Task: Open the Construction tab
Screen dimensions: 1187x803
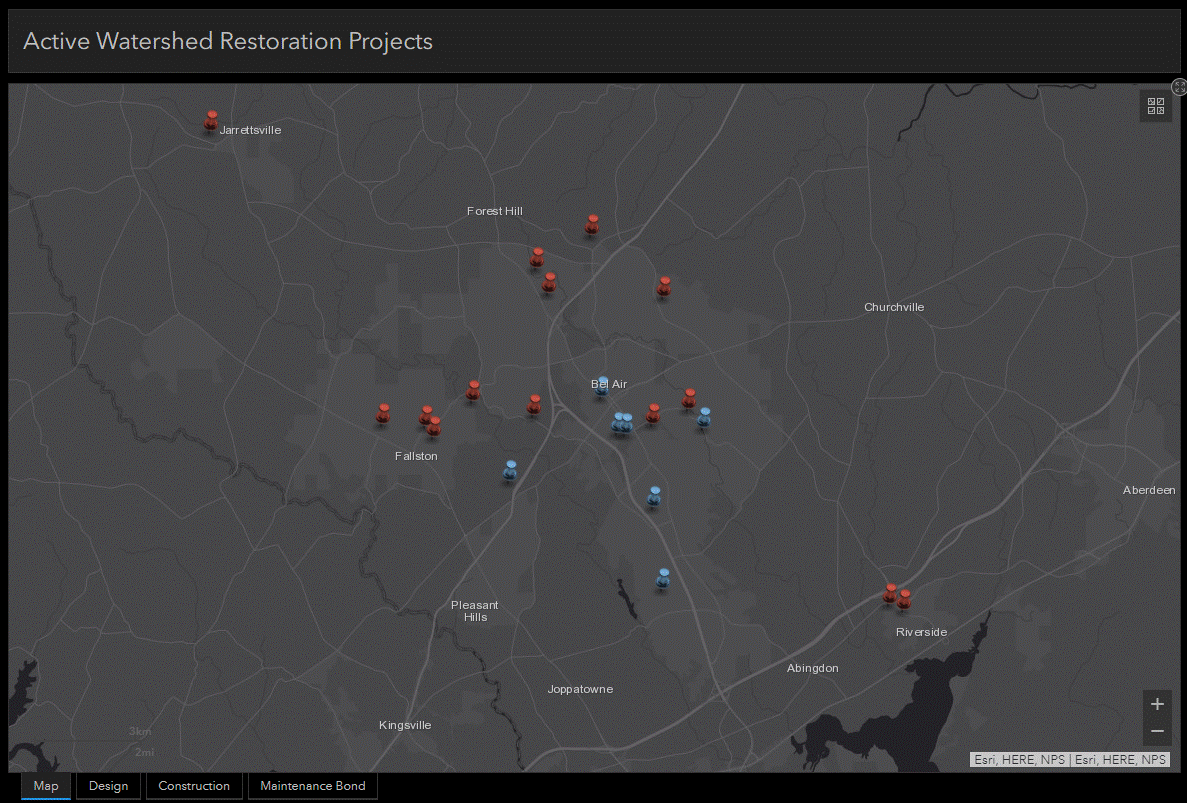Action: point(194,786)
